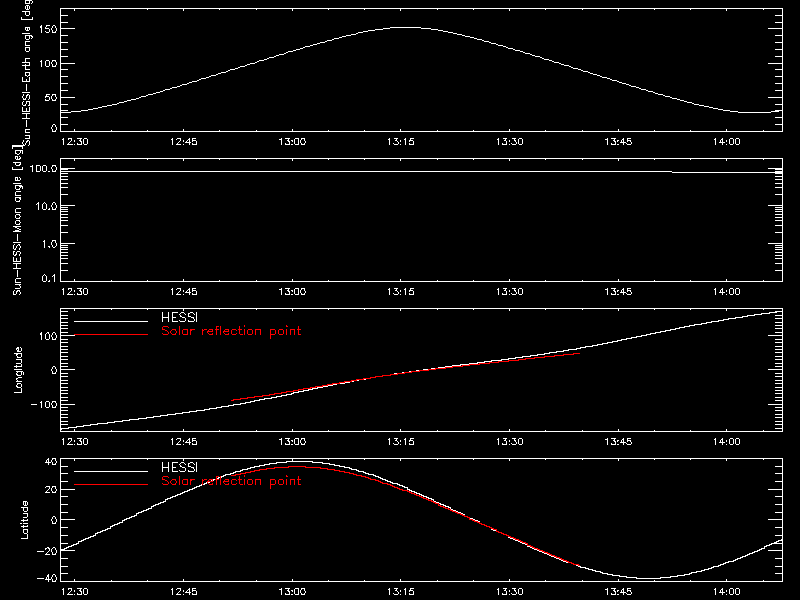Click 14:00 label under Latitude plot
Viewport: 800px width, 600px height.
point(727,592)
